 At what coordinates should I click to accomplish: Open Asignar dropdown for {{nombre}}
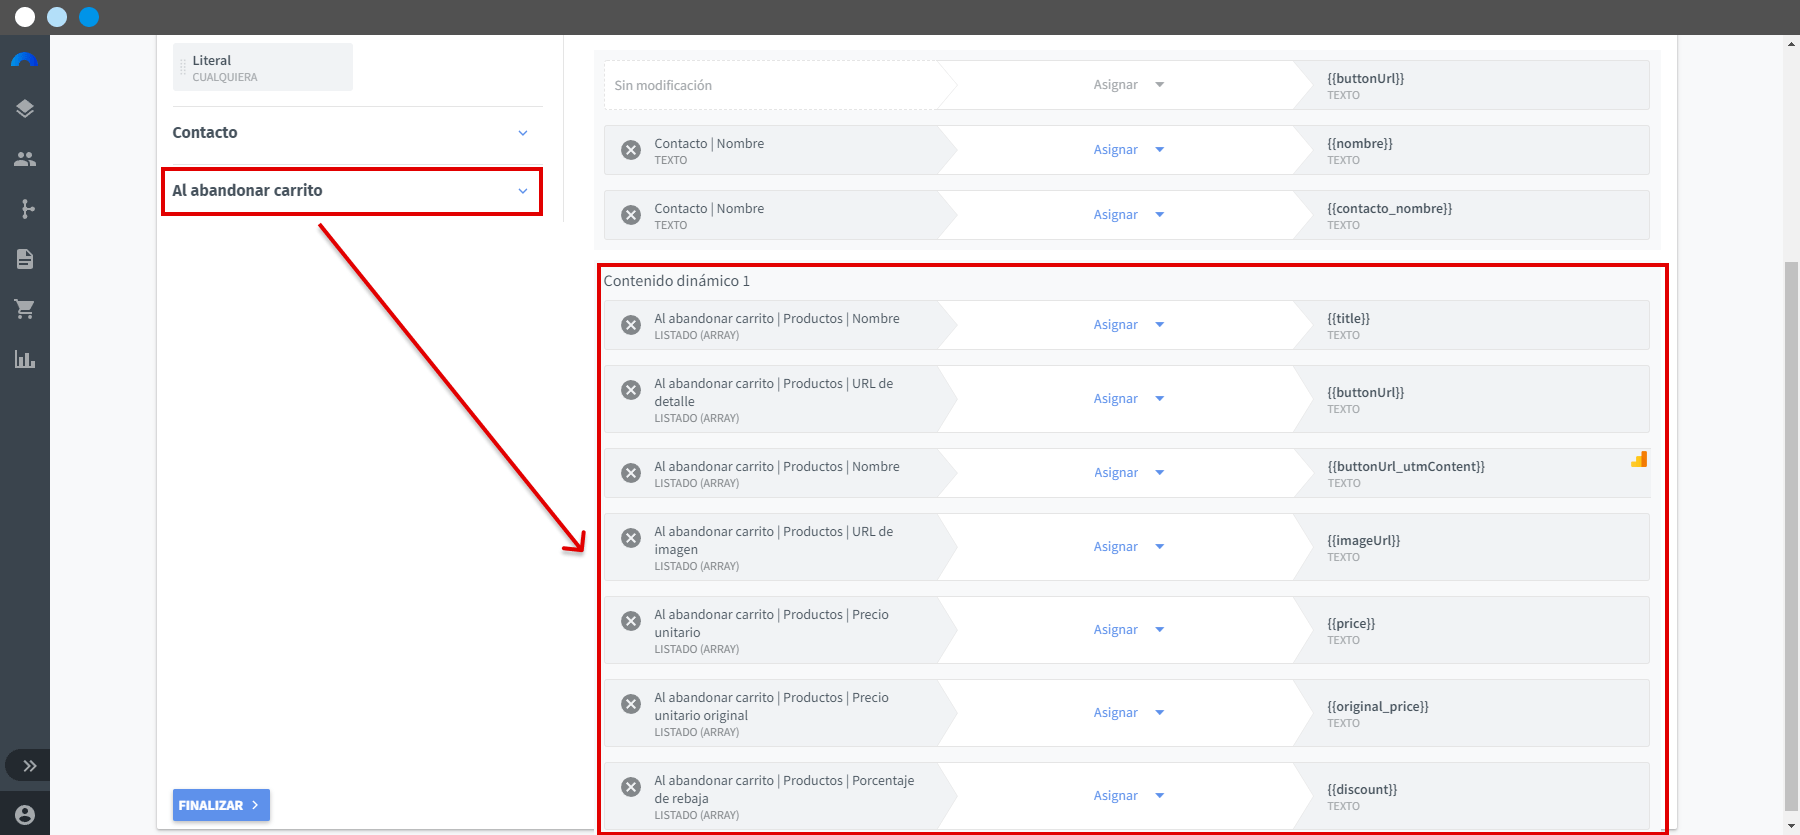[x=1129, y=150]
